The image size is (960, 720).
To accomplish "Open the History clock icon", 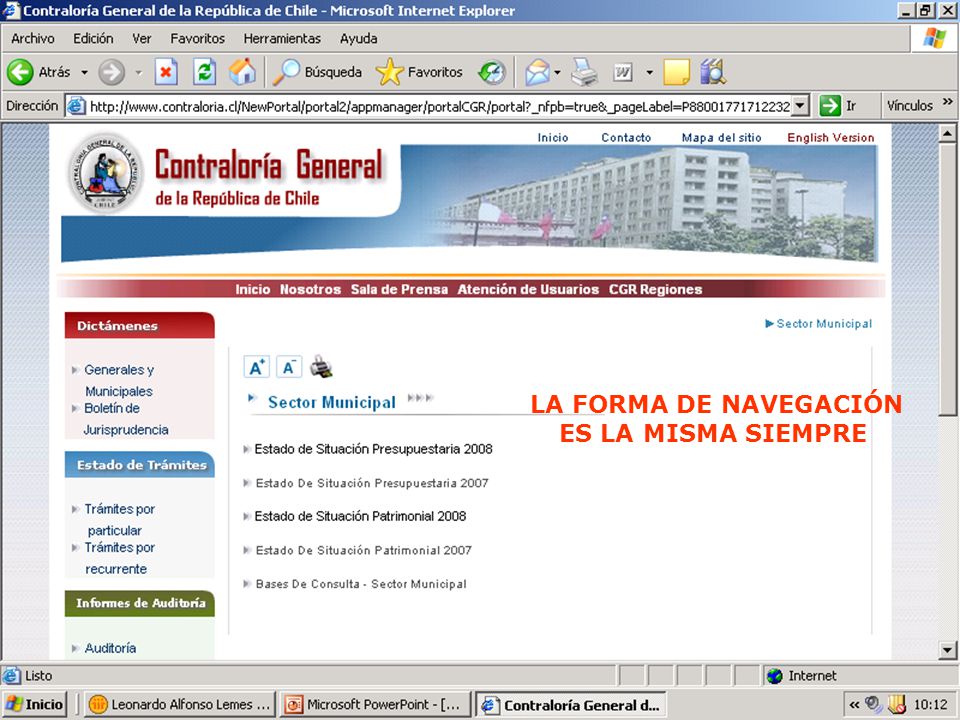I will [492, 72].
